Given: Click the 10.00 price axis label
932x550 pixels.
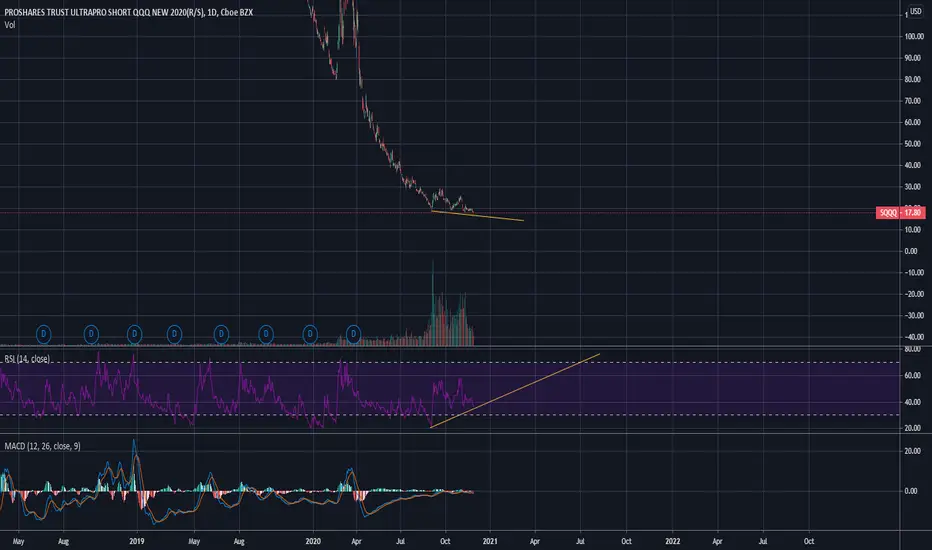Looking at the screenshot, I should tap(912, 230).
